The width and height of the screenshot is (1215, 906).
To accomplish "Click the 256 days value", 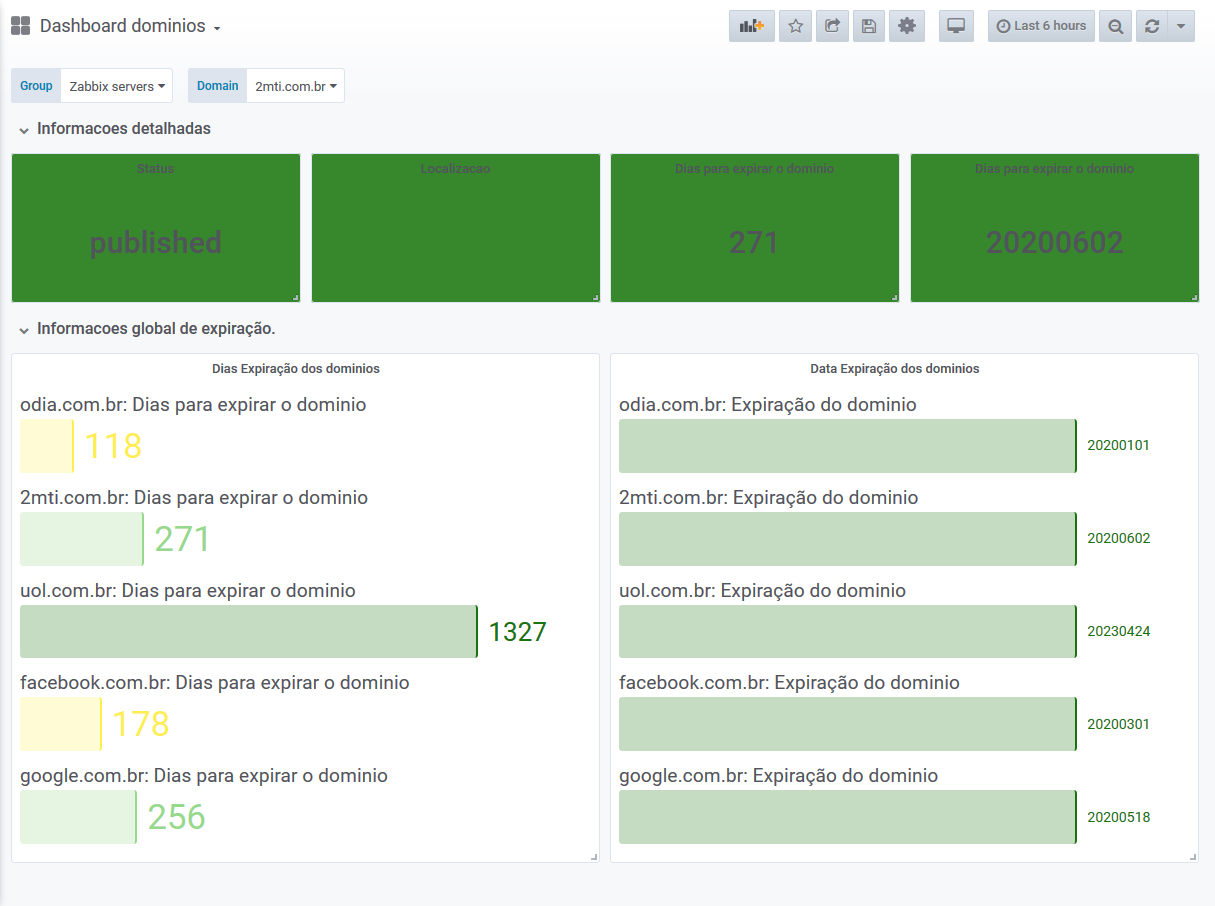I will click(x=177, y=817).
